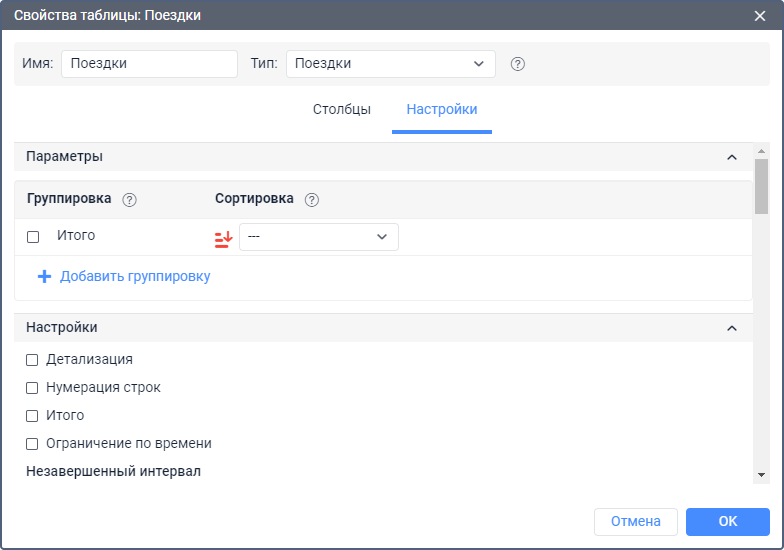
Task: Toggle the red sort direction icon
Action: [223, 237]
